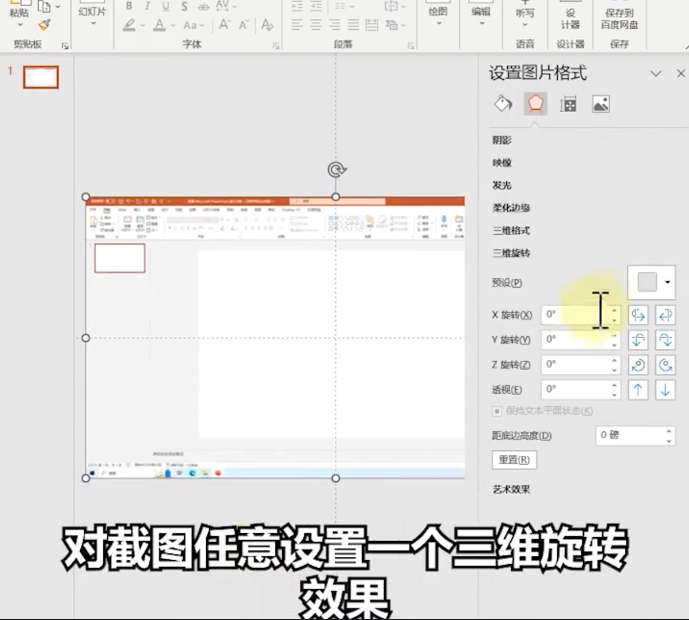Image resolution: width=689 pixels, height=620 pixels.
Task: Click 保存到百度网盘 save button
Action: [620, 18]
